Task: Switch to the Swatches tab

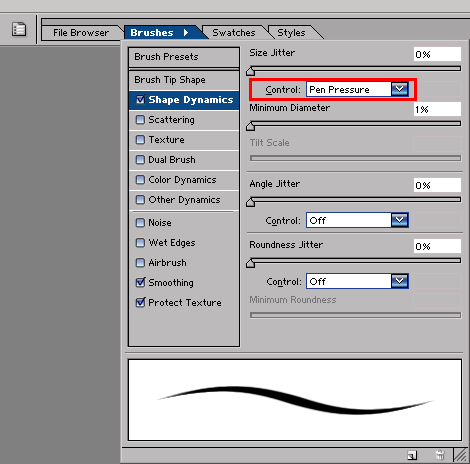Action: coord(234,33)
